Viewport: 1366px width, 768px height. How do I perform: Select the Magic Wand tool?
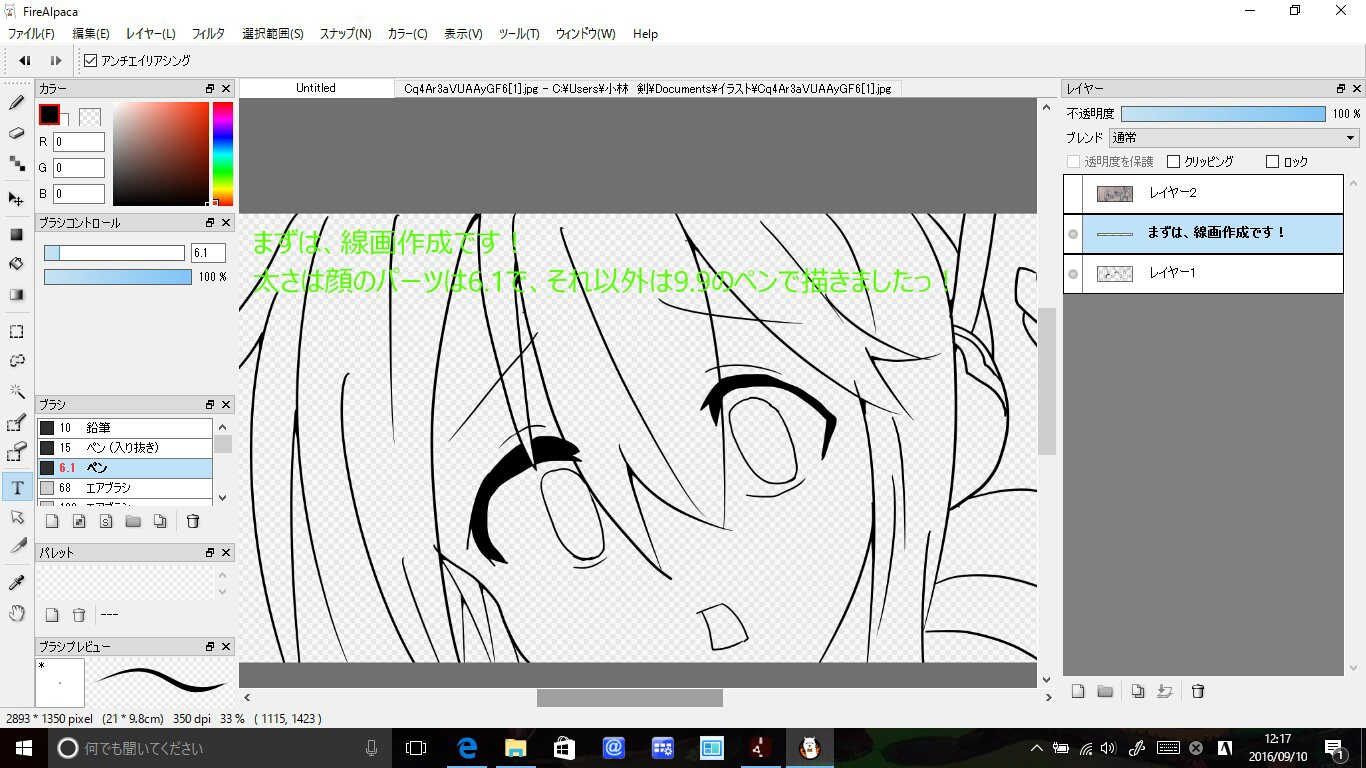(17, 391)
